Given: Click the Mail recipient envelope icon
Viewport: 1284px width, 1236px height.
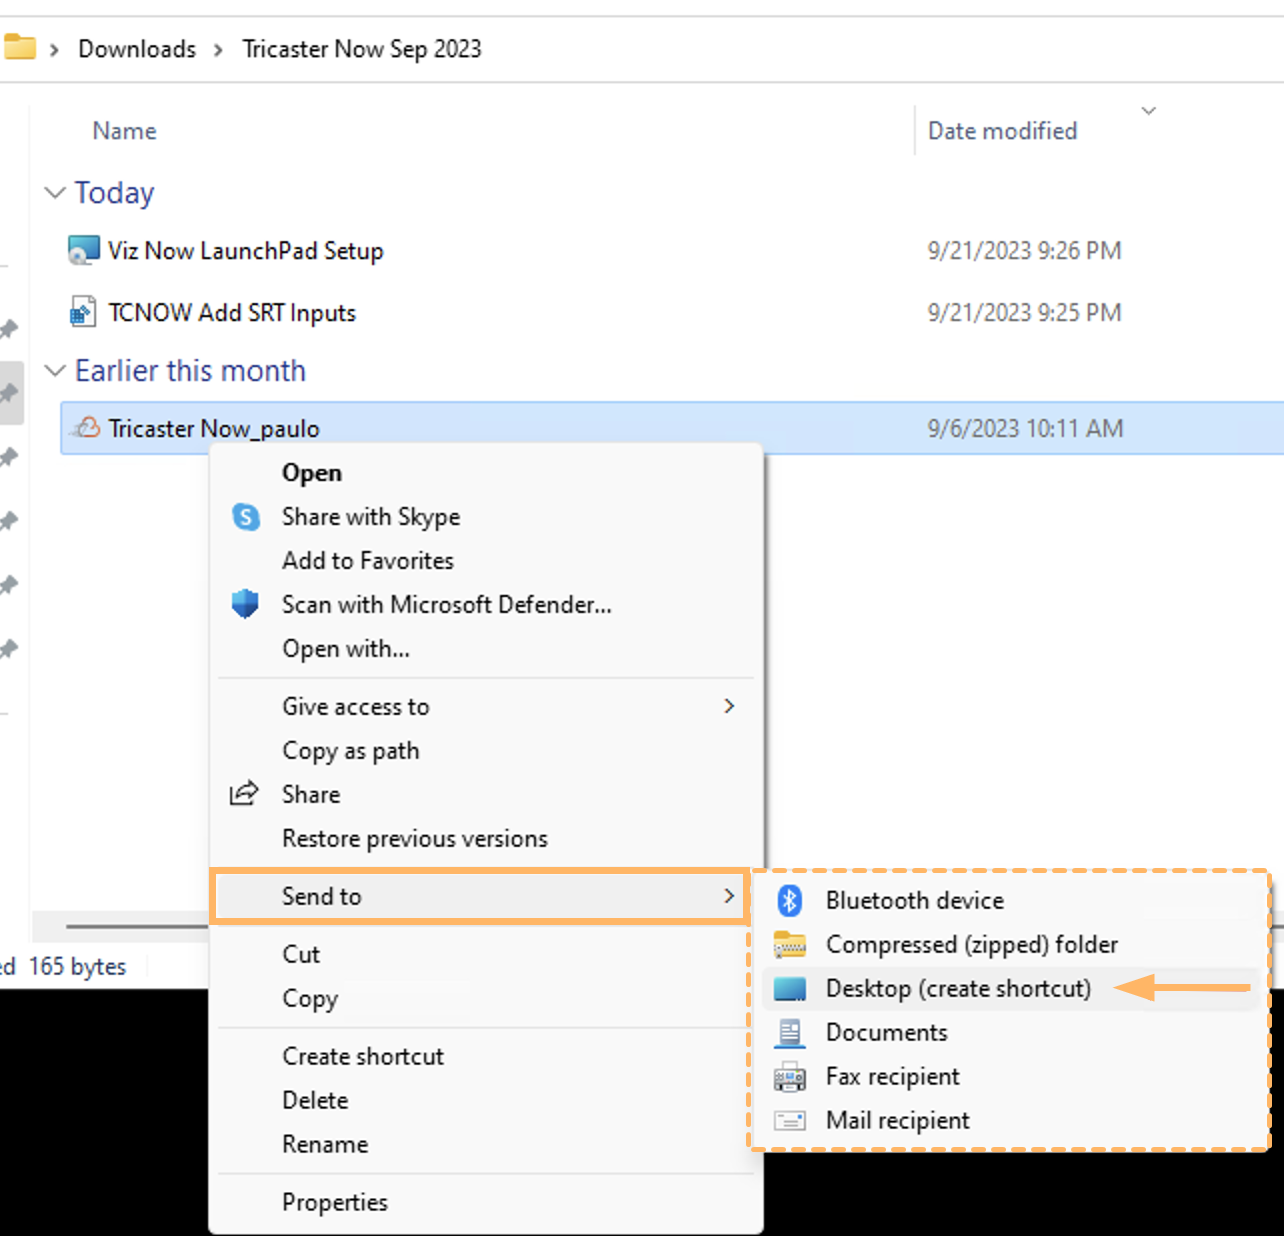Looking at the screenshot, I should click(x=790, y=1120).
